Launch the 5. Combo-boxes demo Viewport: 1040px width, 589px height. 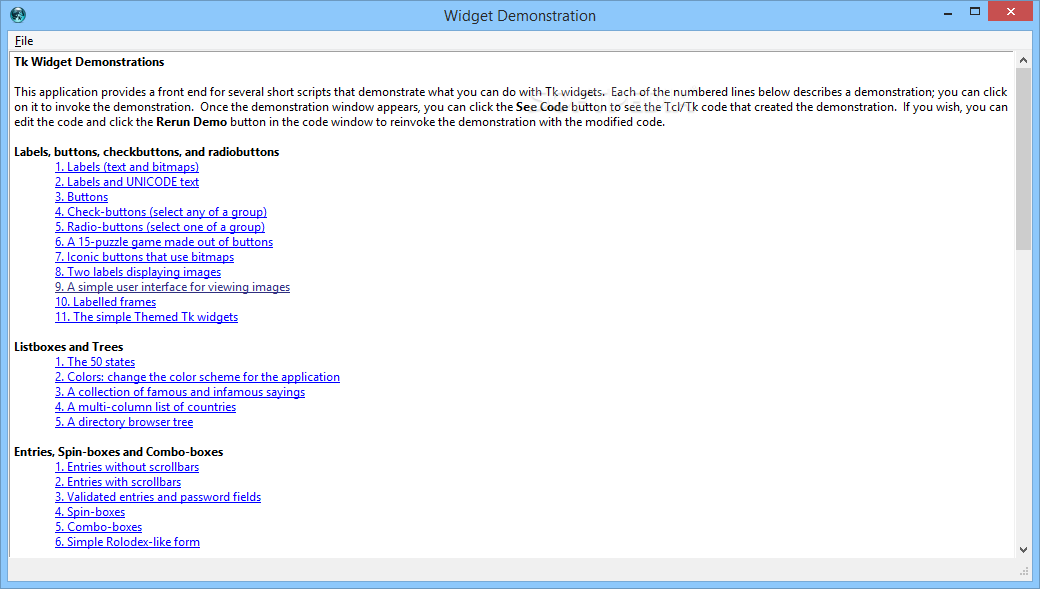click(98, 527)
